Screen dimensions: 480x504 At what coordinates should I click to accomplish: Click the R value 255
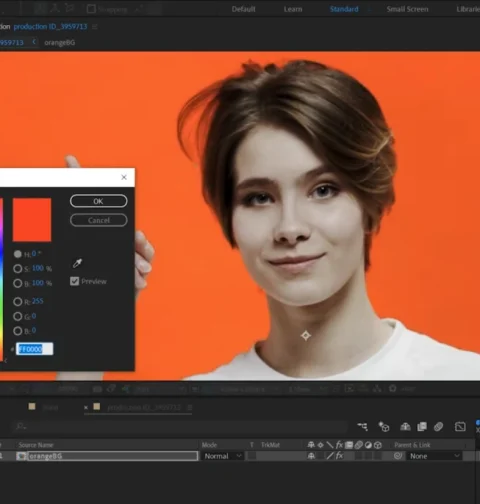click(38, 301)
